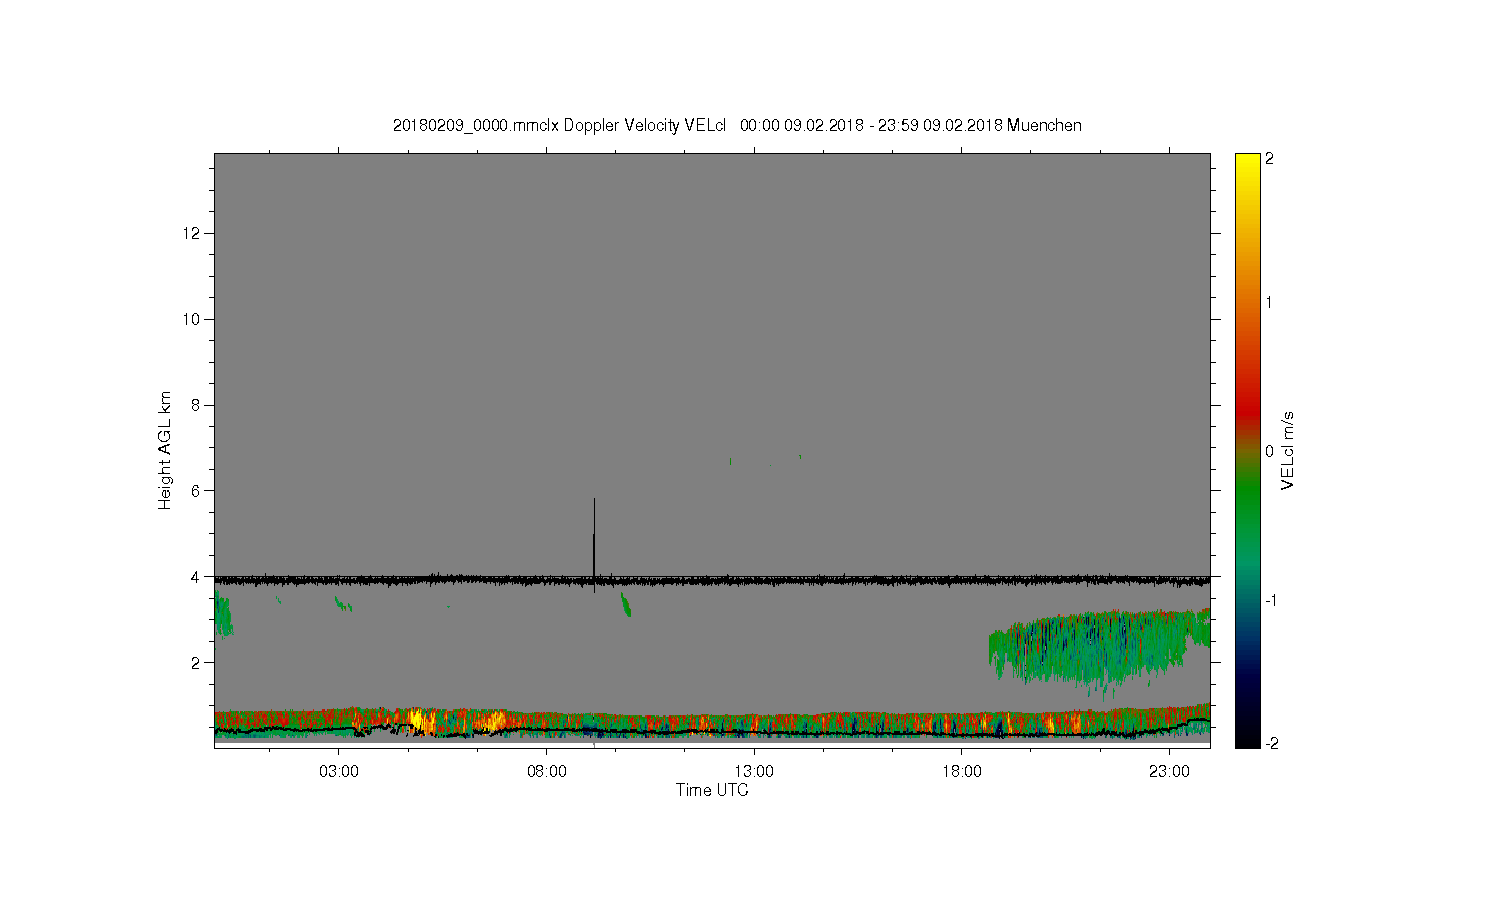
Task: Click the plot title text
Action: 737,125
